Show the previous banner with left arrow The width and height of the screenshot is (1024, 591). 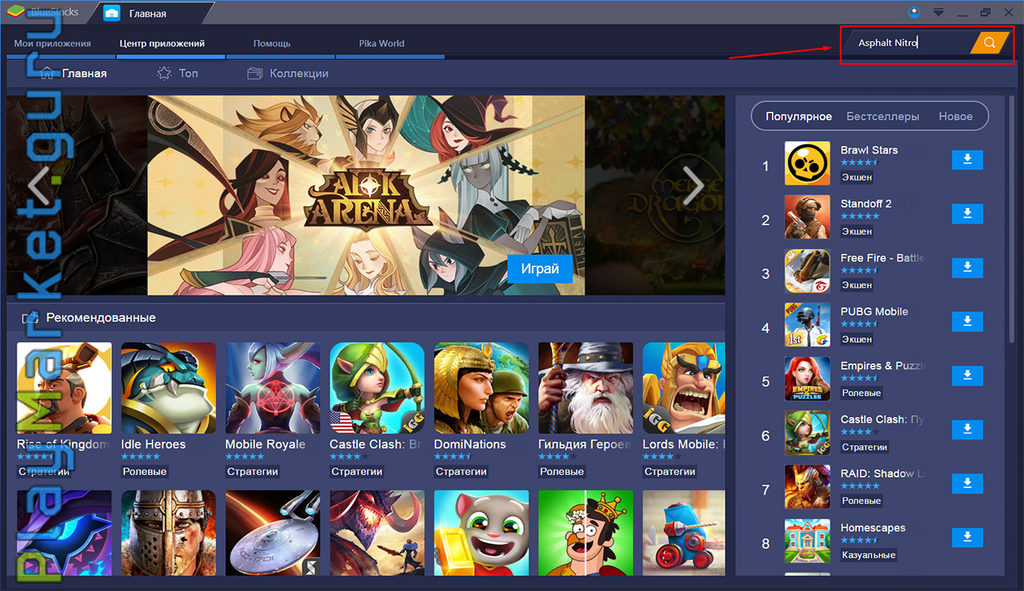pos(39,185)
